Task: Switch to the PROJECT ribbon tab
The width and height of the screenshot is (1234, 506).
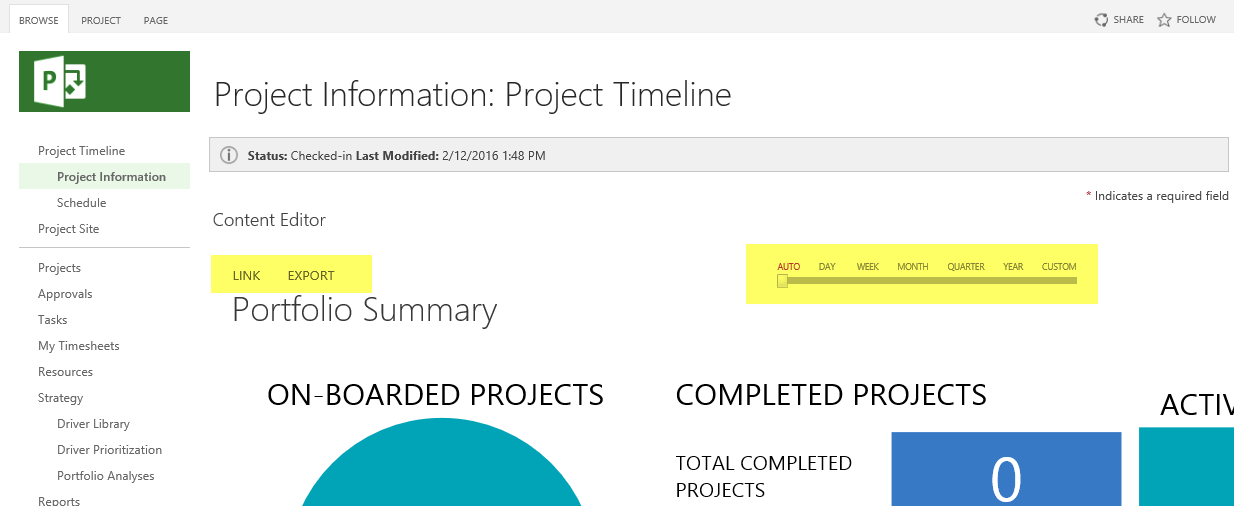Action: (101, 20)
